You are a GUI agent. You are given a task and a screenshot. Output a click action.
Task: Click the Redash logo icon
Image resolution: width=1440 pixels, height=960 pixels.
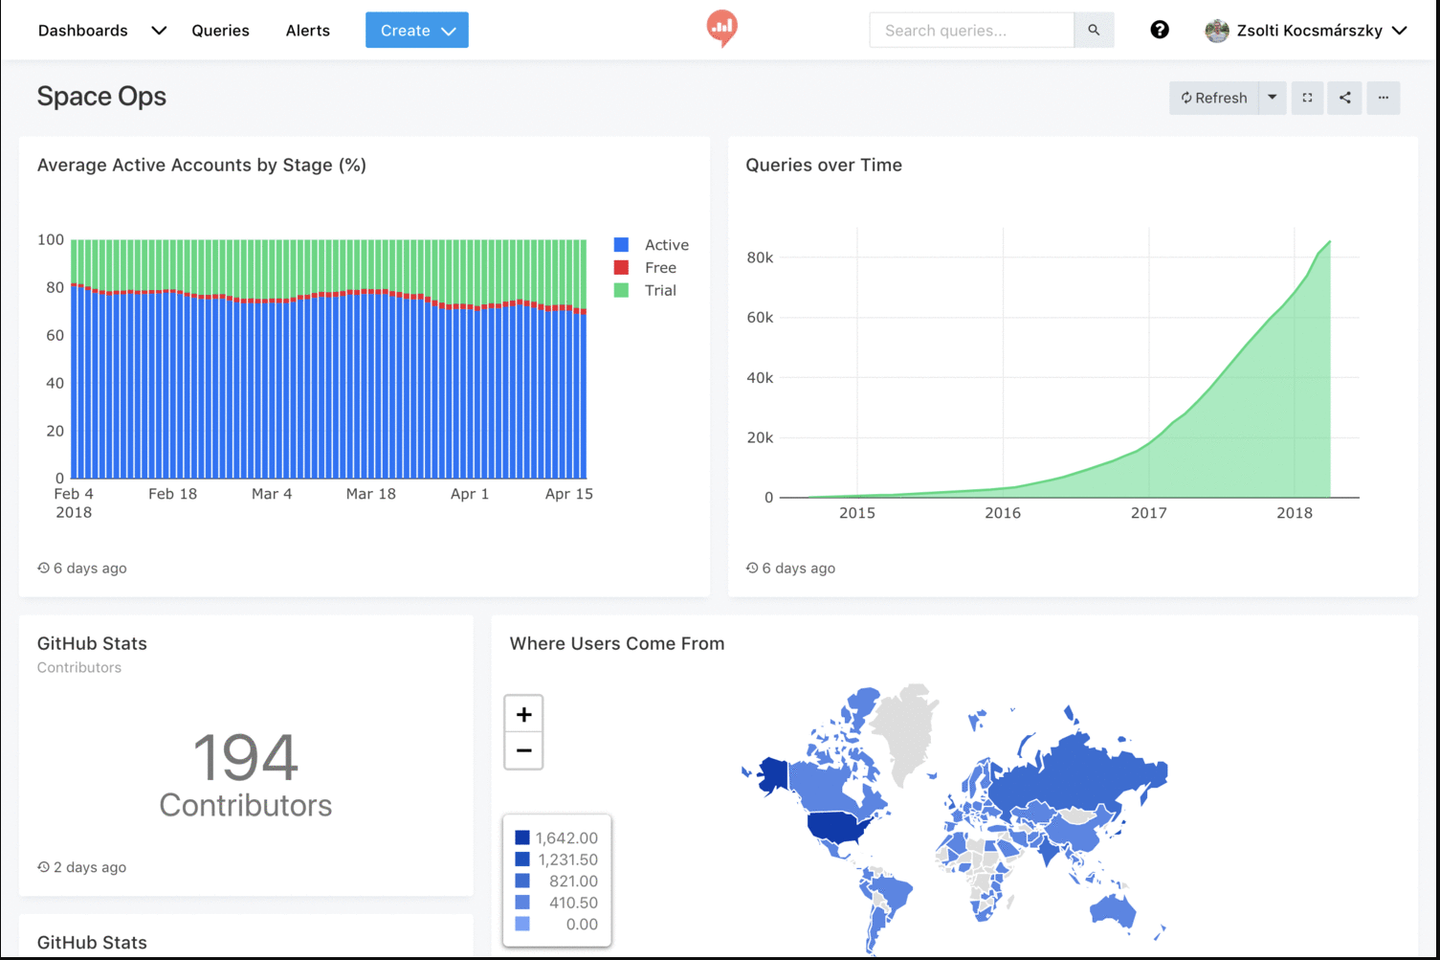[x=721, y=28]
